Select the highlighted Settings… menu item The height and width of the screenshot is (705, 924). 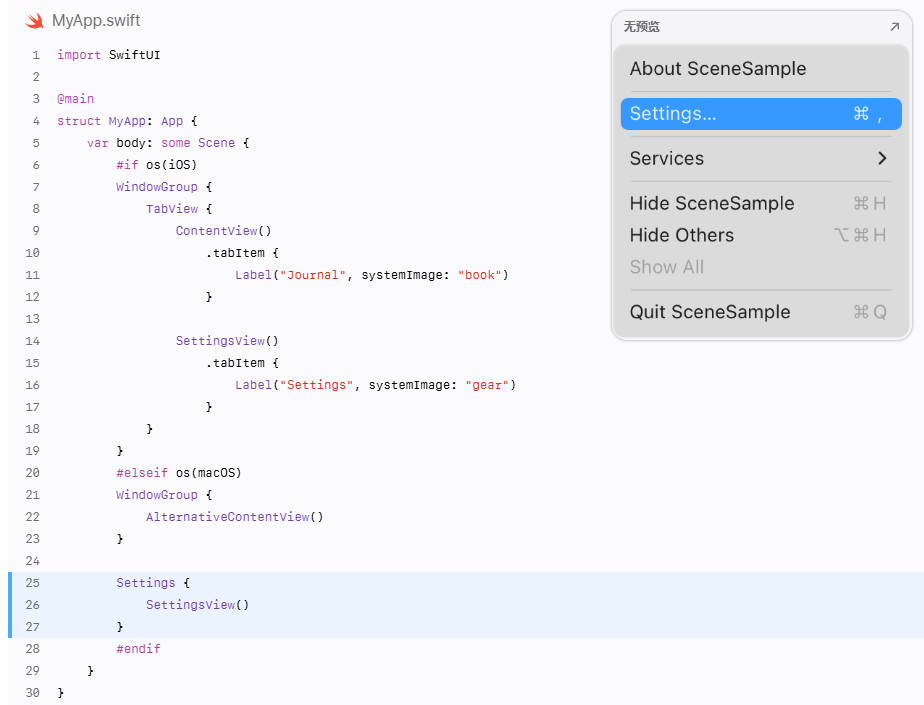click(x=761, y=114)
